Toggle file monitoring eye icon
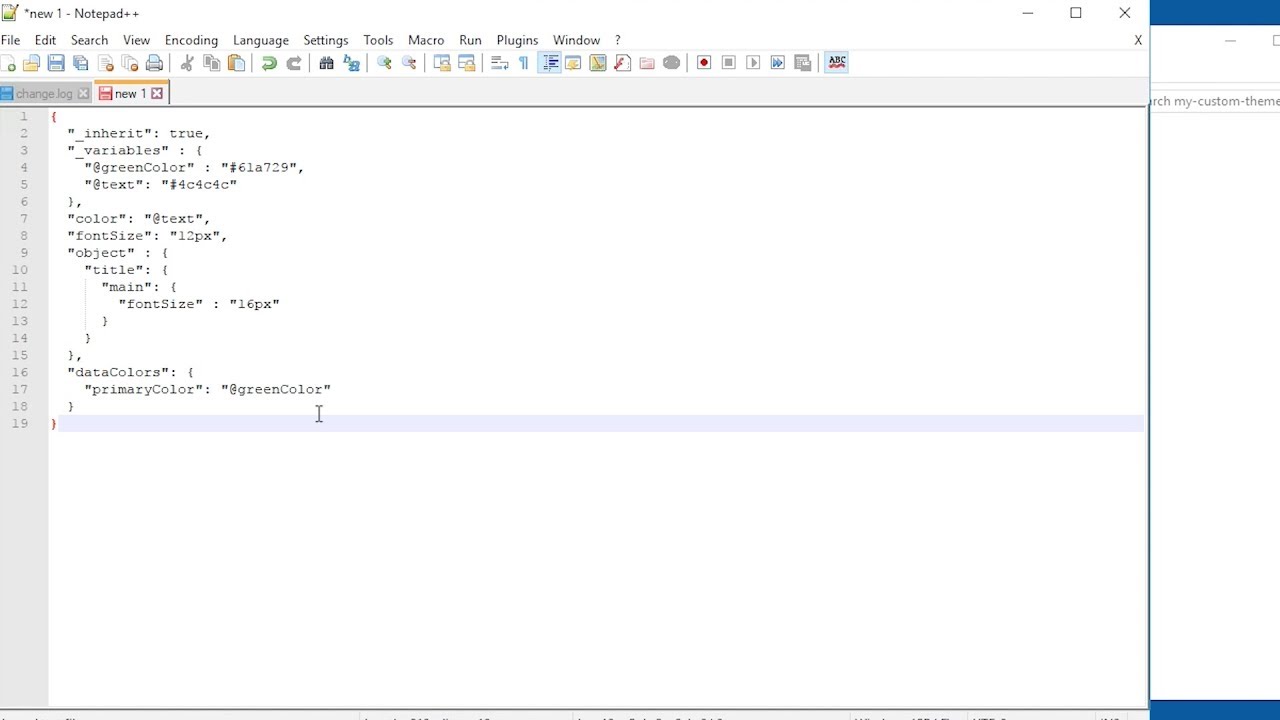1280x720 pixels. click(671, 63)
